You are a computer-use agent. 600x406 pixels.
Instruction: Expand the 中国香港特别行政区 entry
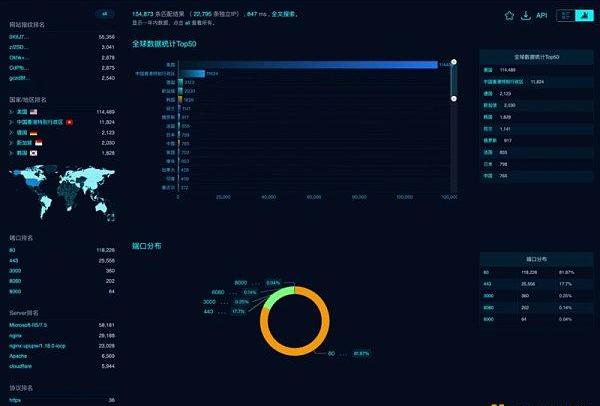pos(12,122)
